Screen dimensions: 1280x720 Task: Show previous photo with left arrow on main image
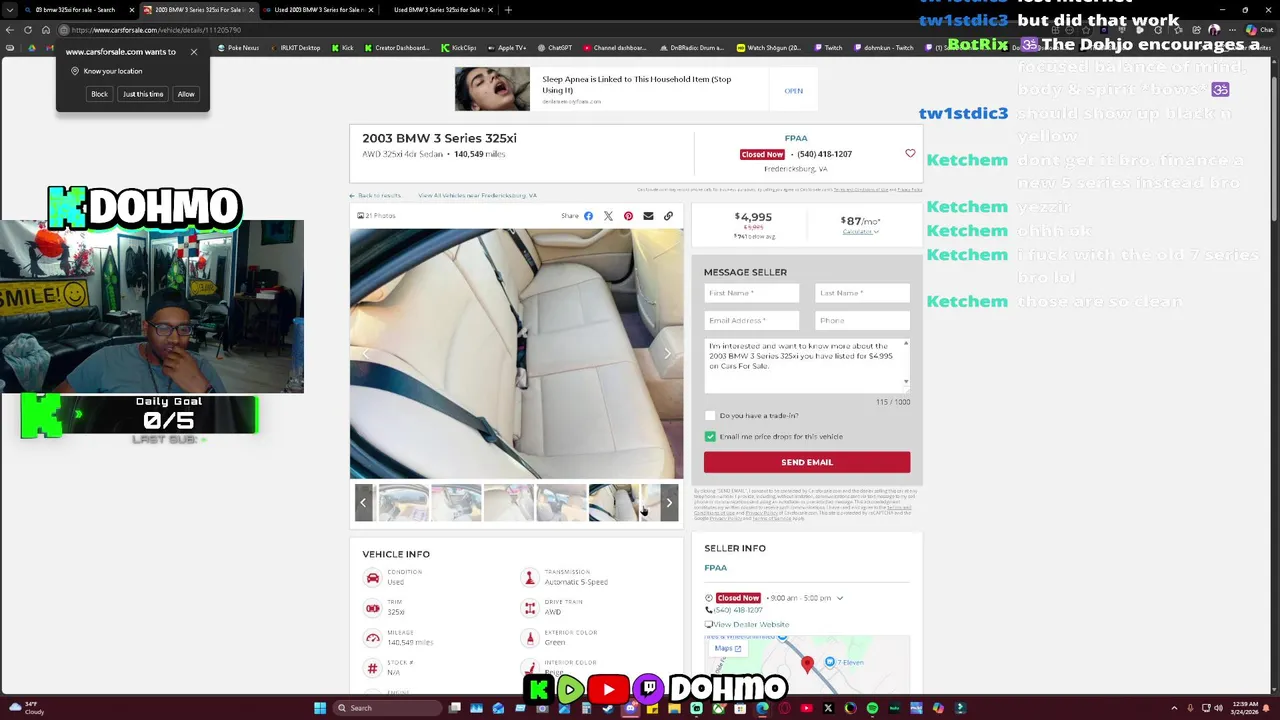[365, 353]
